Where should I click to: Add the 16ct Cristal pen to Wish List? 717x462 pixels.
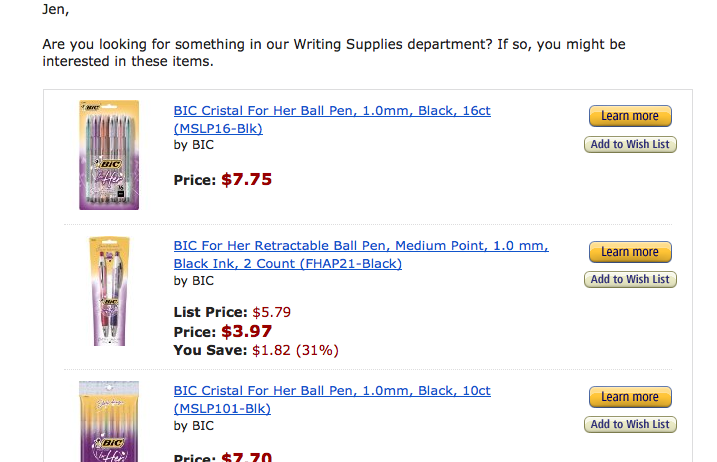pos(629,144)
